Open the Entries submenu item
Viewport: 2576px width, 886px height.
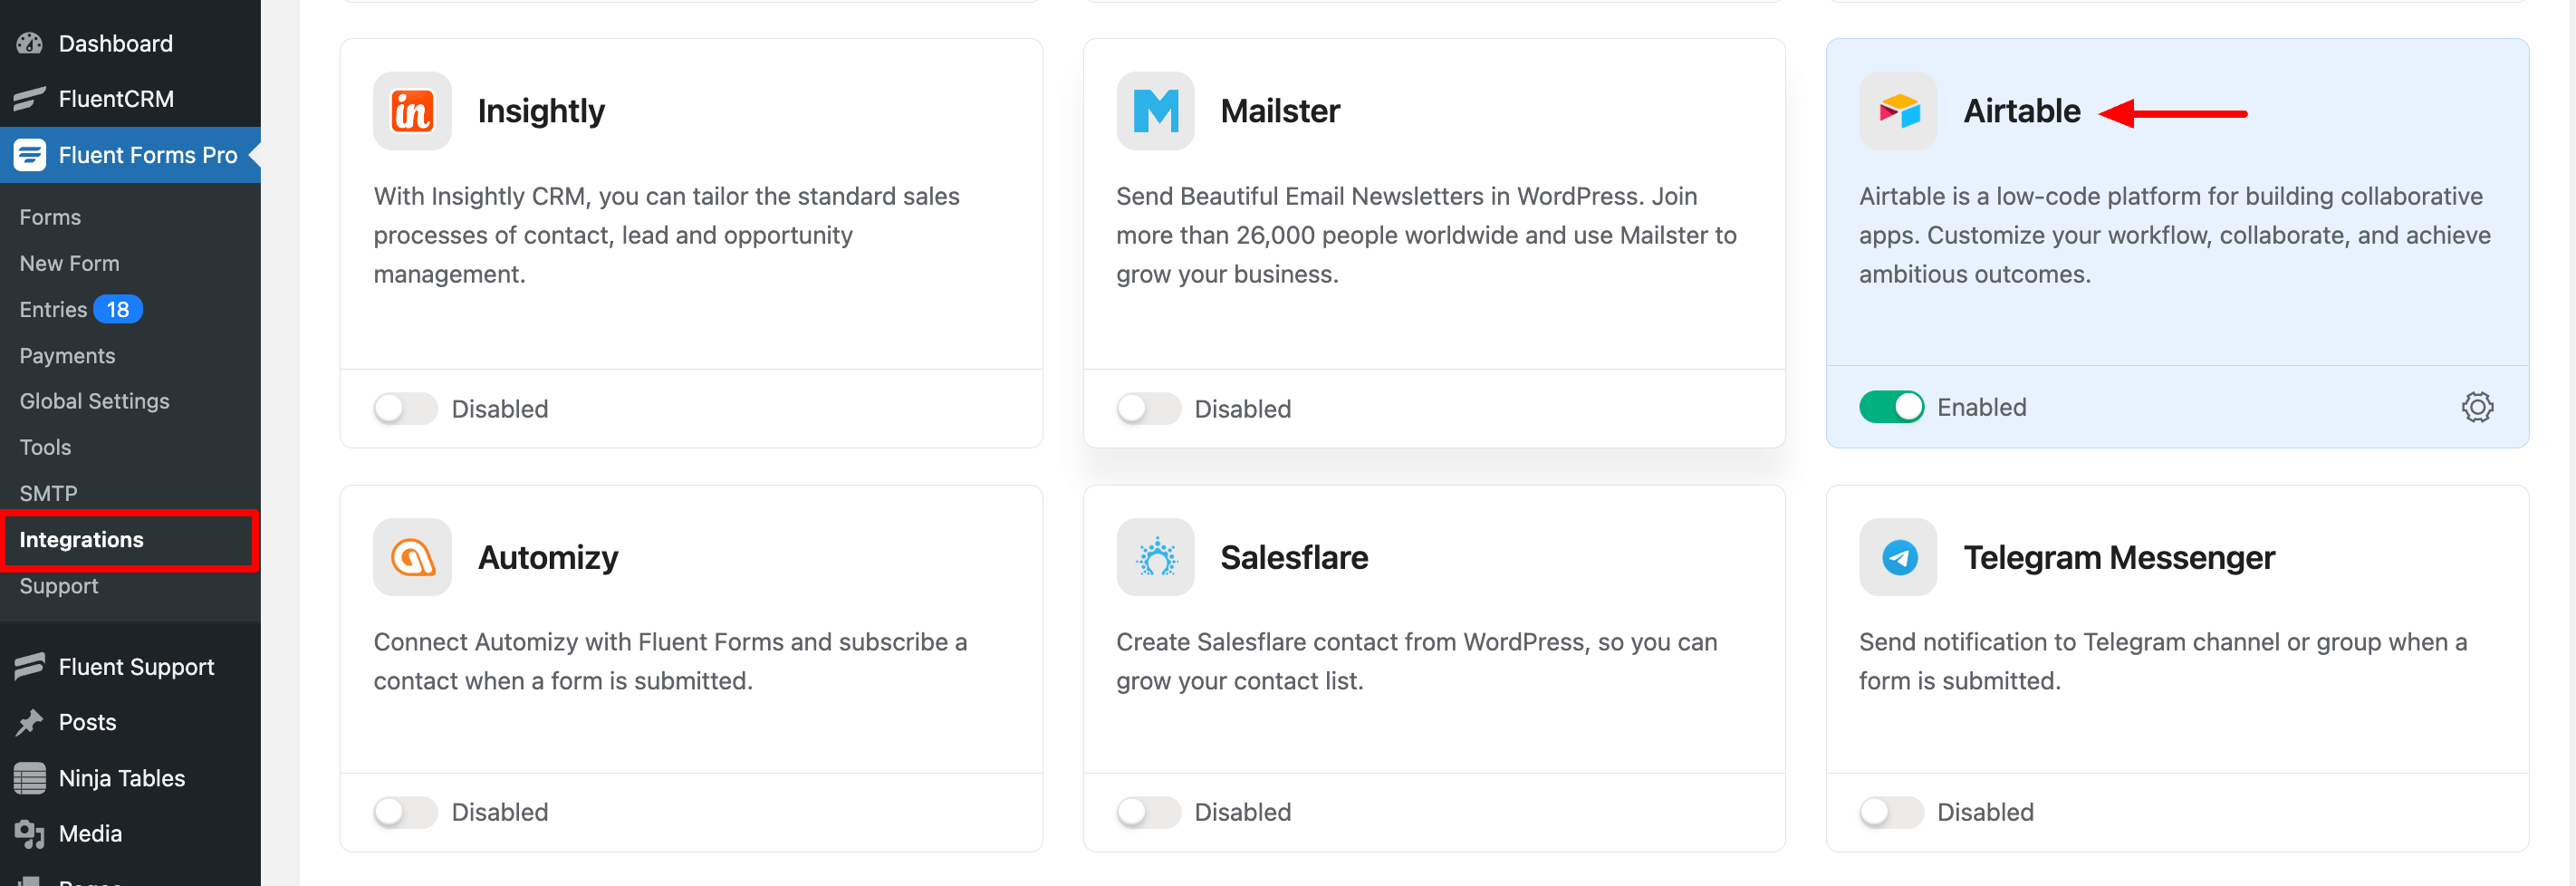54,310
